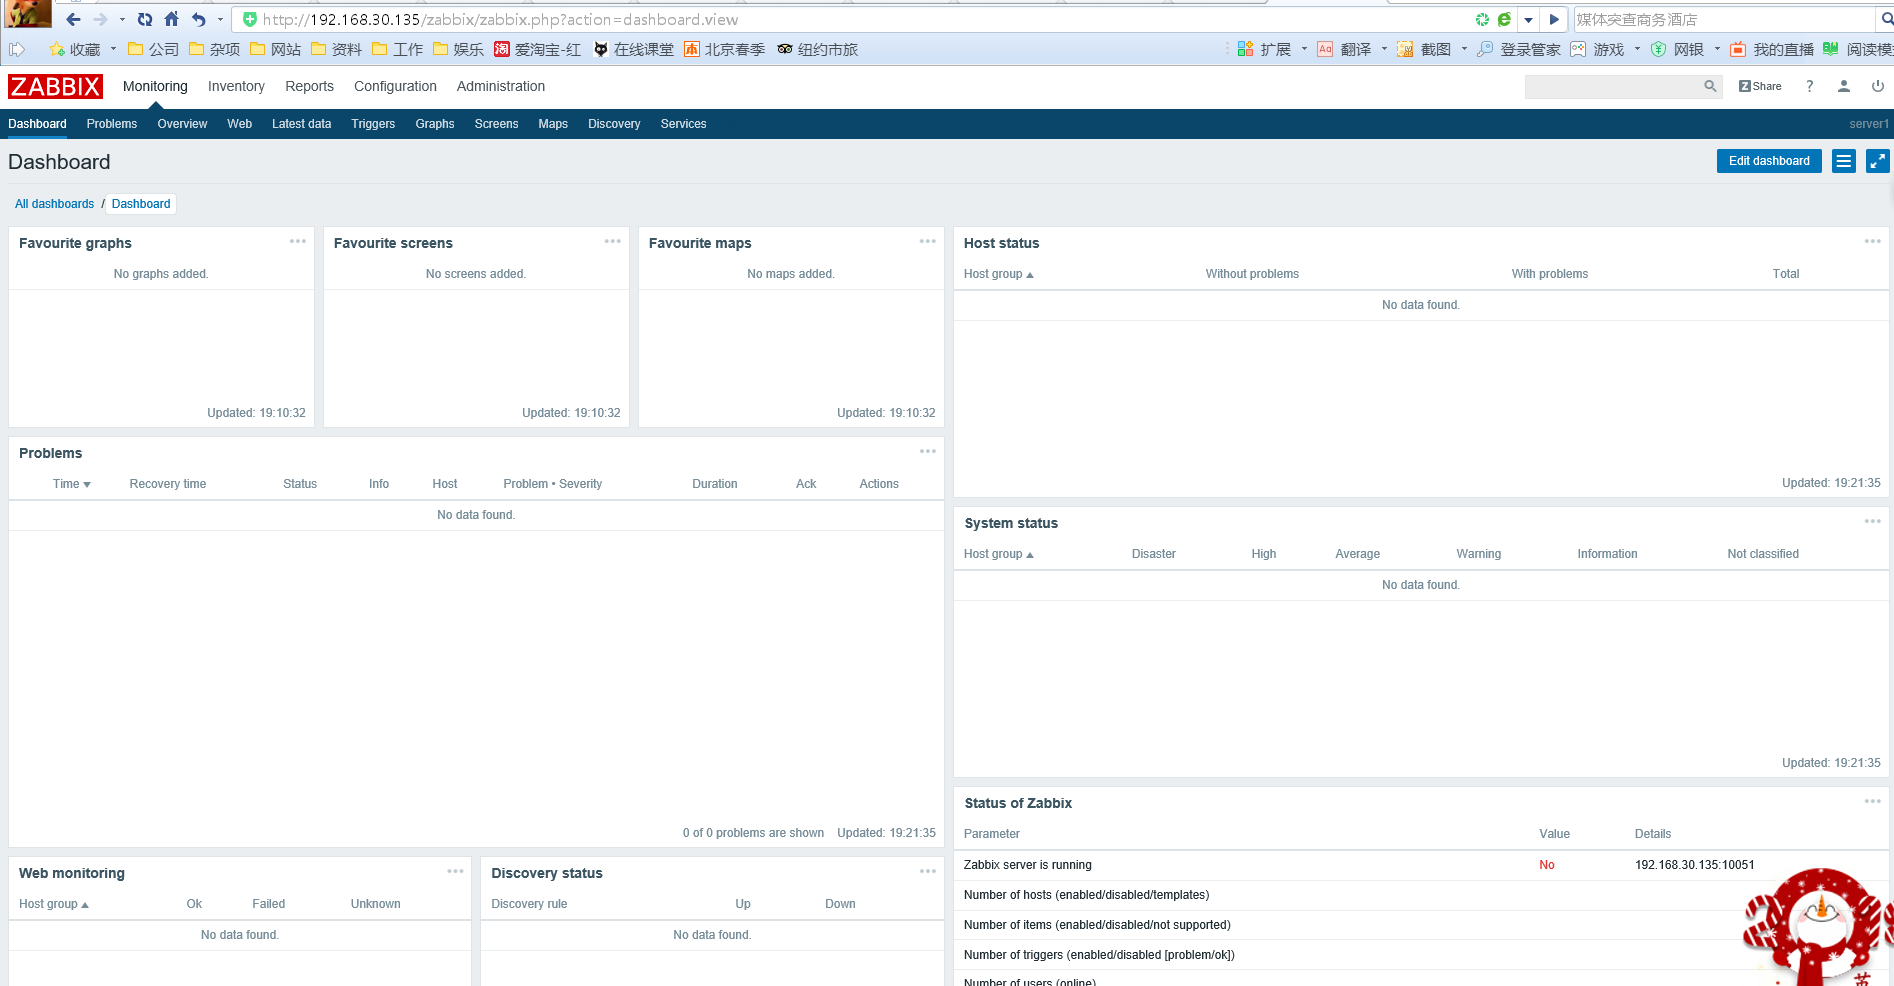Open Discovery status widget menu dots
This screenshot has height=986, width=1894.
tap(928, 871)
